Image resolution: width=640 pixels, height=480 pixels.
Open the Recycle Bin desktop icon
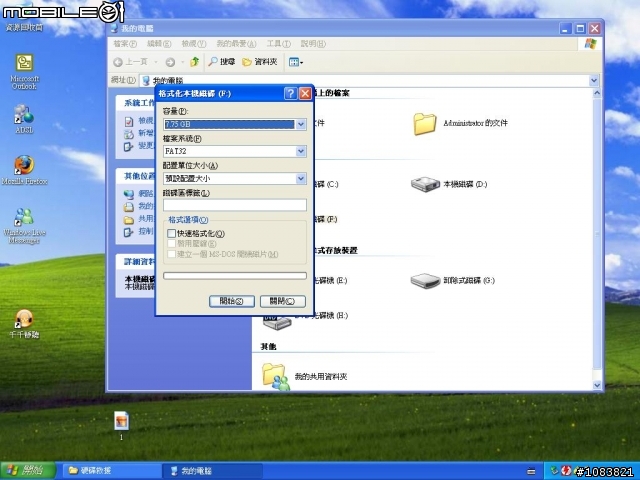click(24, 20)
